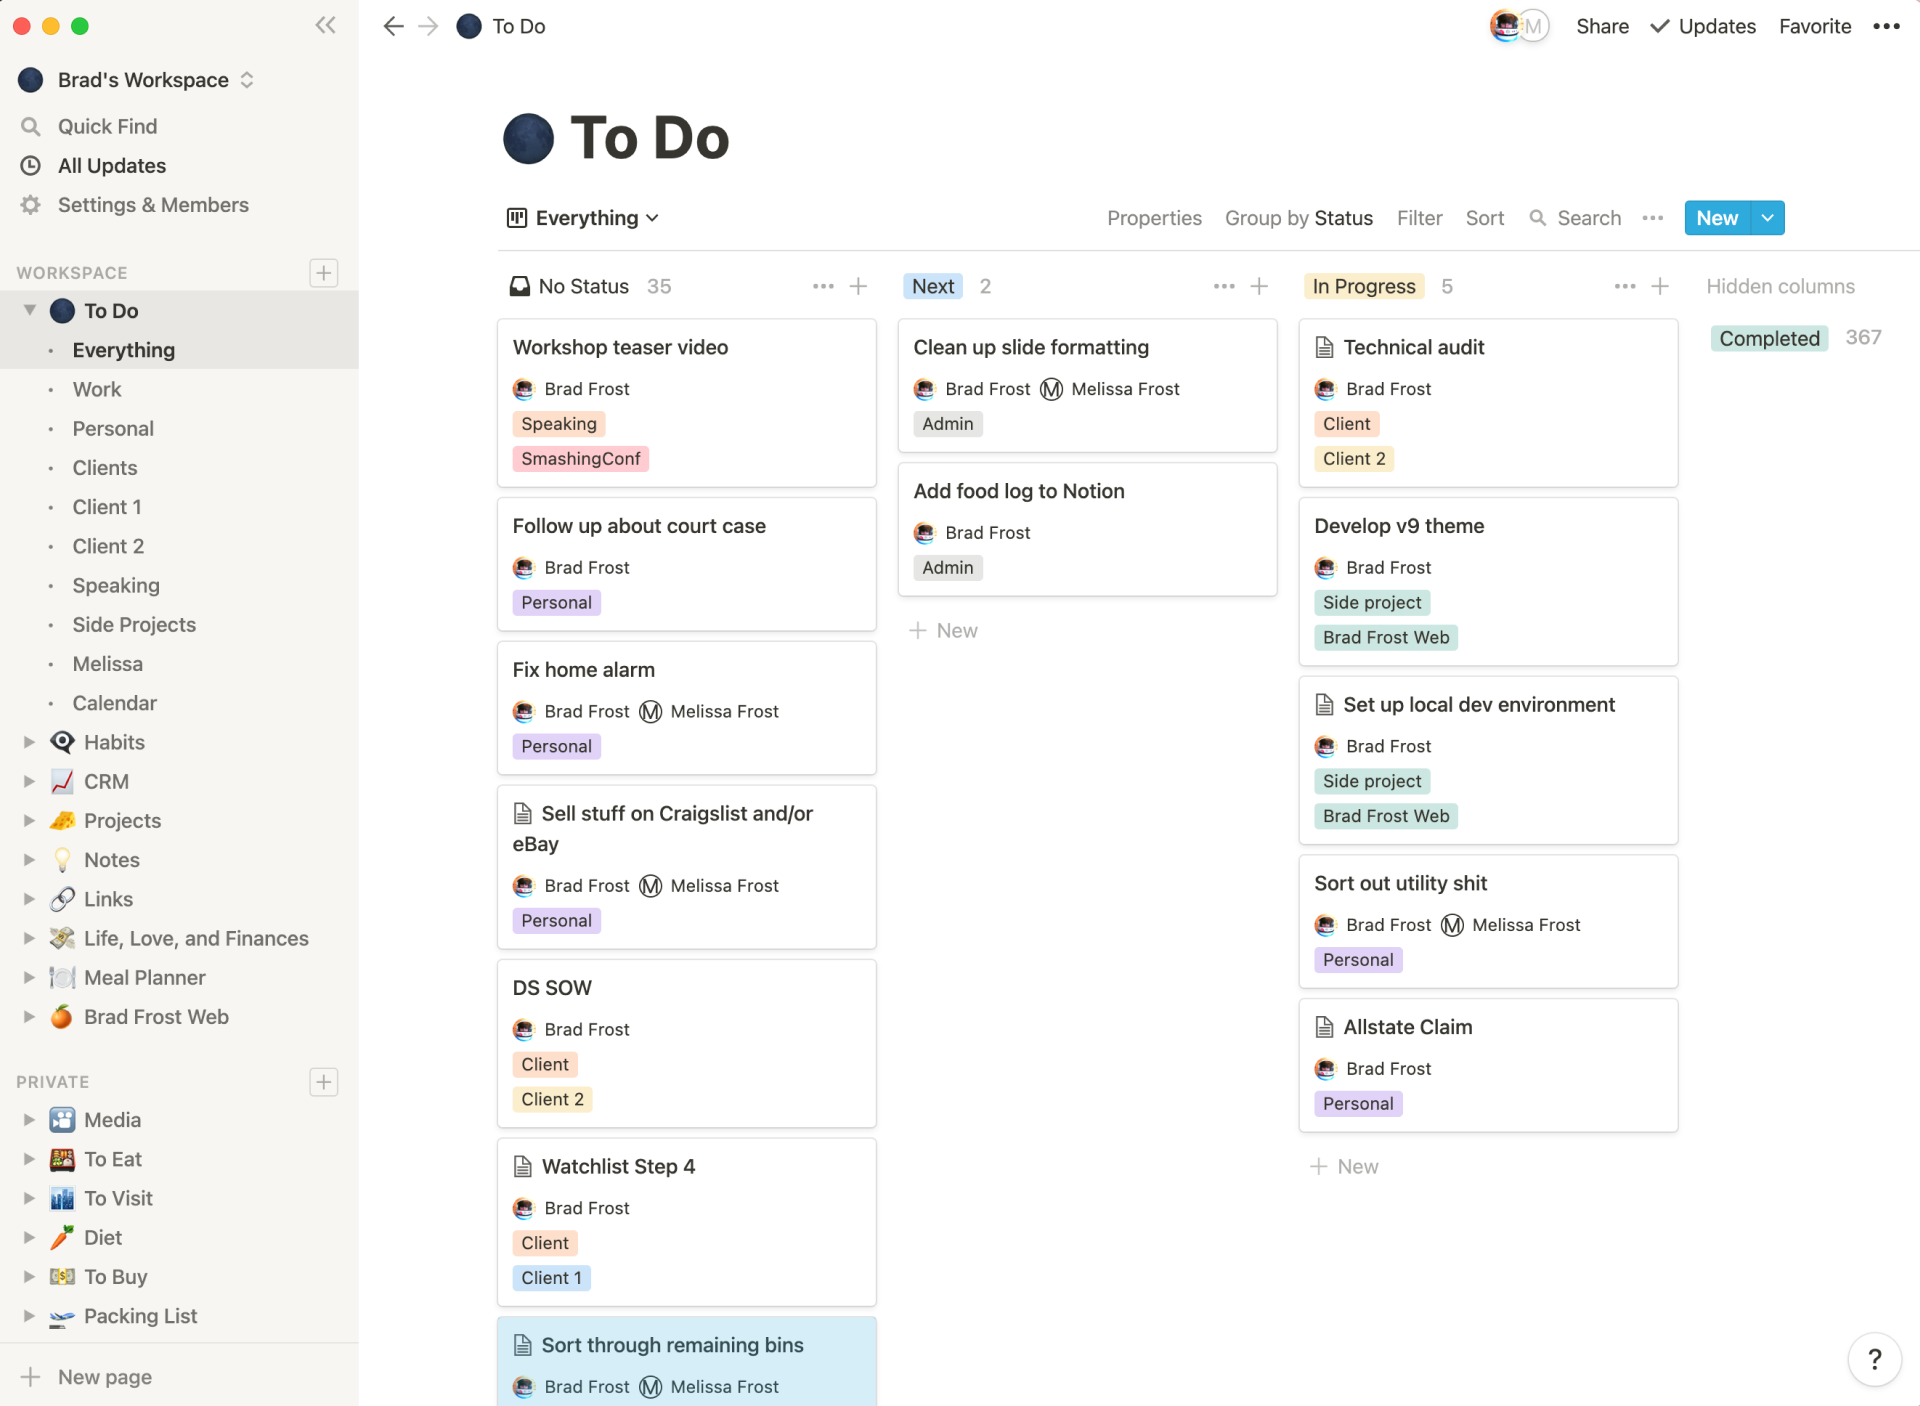Click the Links icon in sidebar
The height and width of the screenshot is (1406, 1920).
pyautogui.click(x=63, y=899)
